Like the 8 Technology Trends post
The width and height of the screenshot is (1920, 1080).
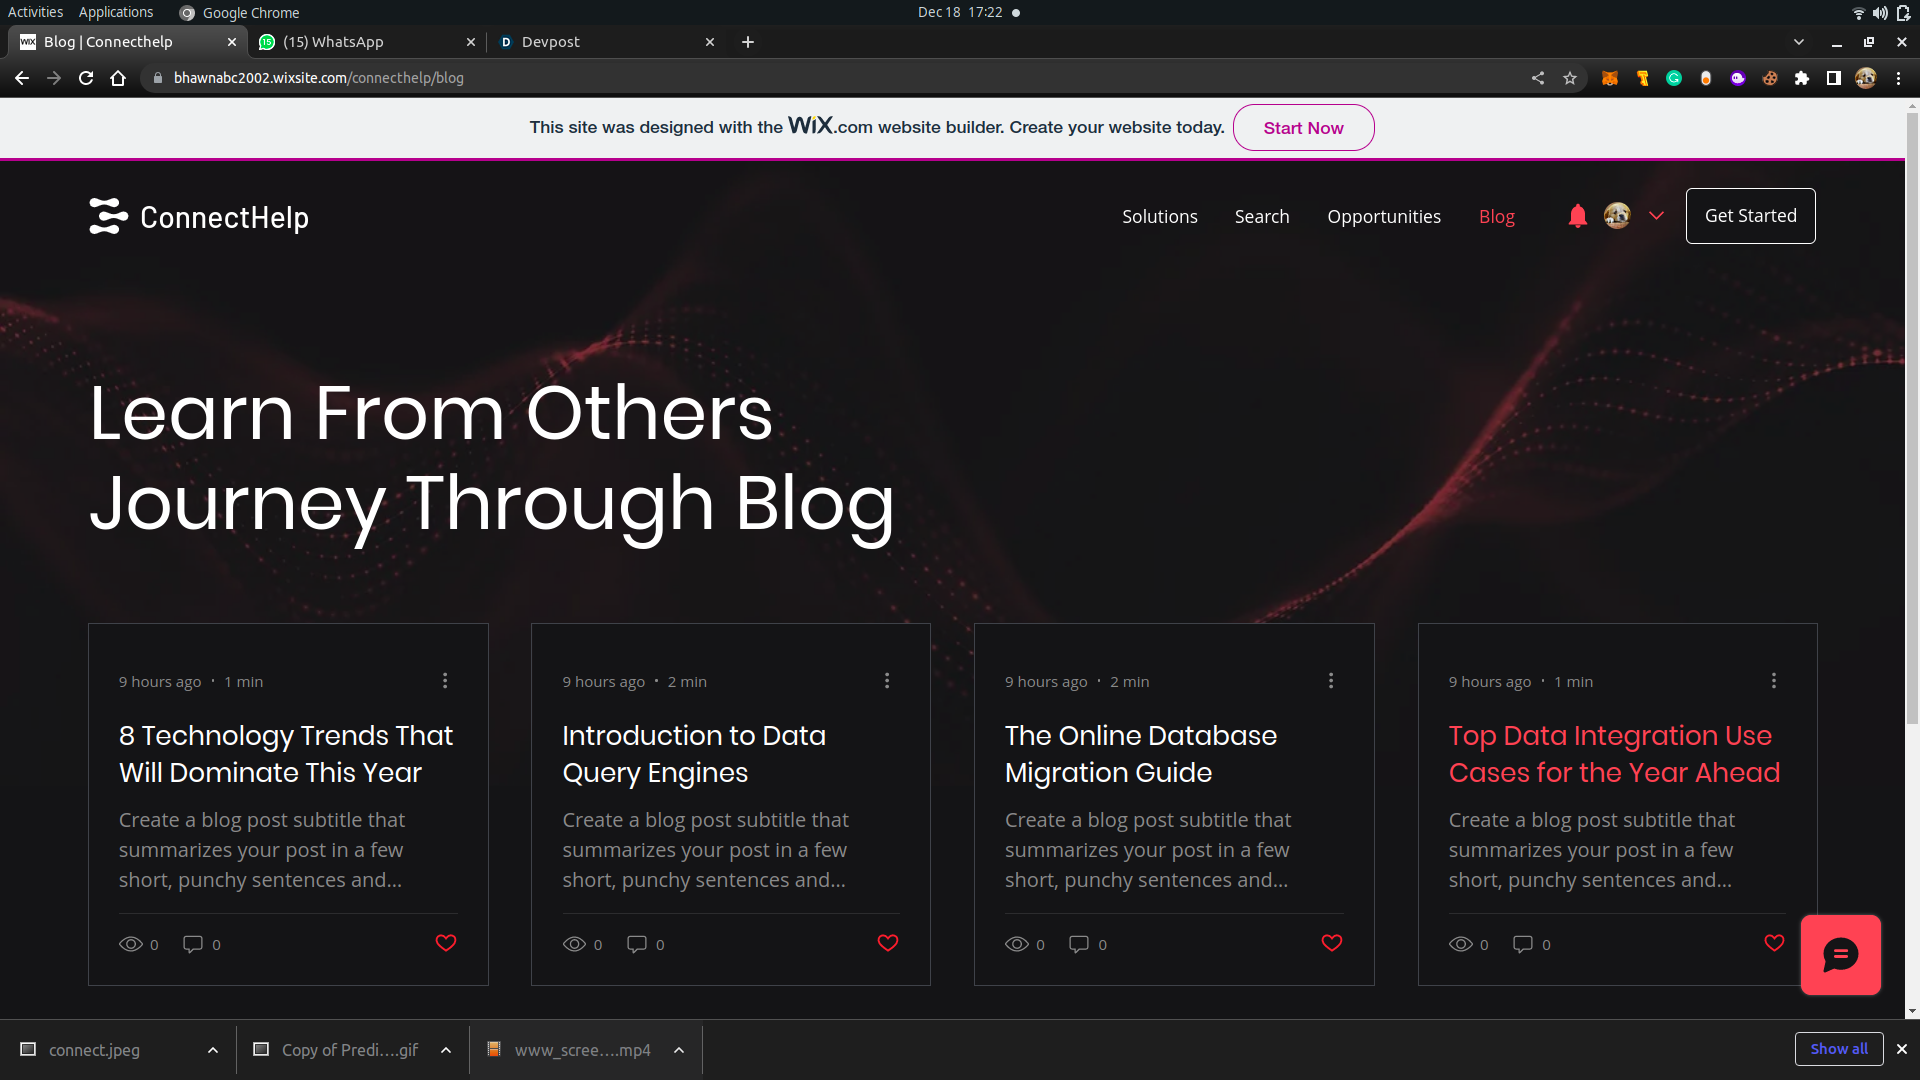[x=446, y=943]
